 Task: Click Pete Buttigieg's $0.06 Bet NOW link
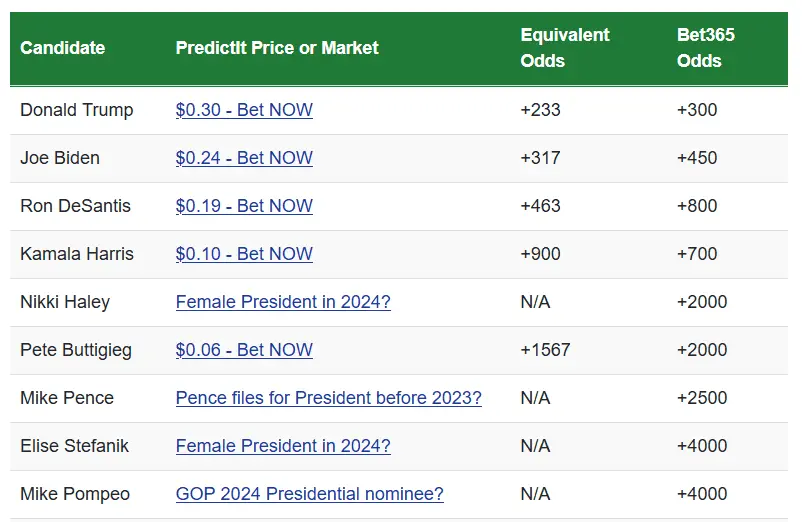pyautogui.click(x=244, y=350)
